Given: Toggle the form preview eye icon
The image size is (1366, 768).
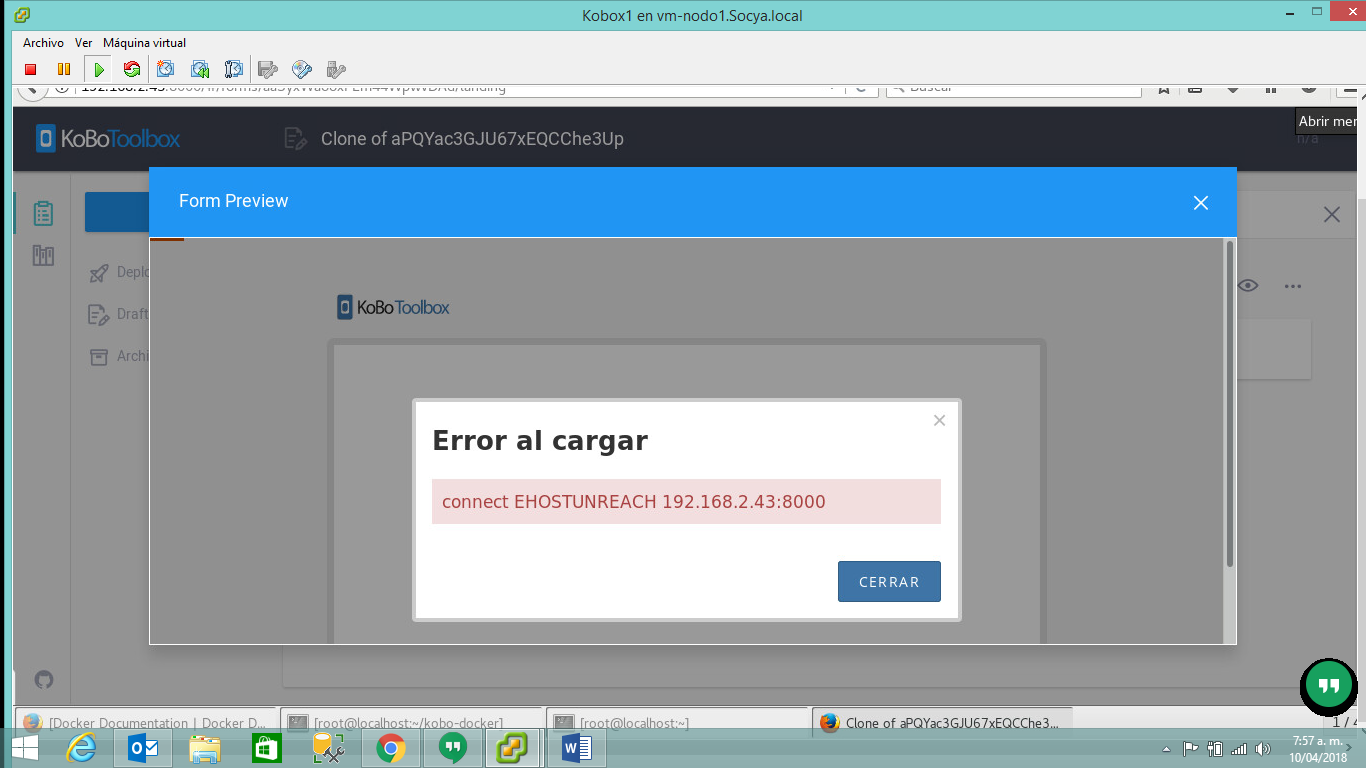Looking at the screenshot, I should pyautogui.click(x=1248, y=286).
